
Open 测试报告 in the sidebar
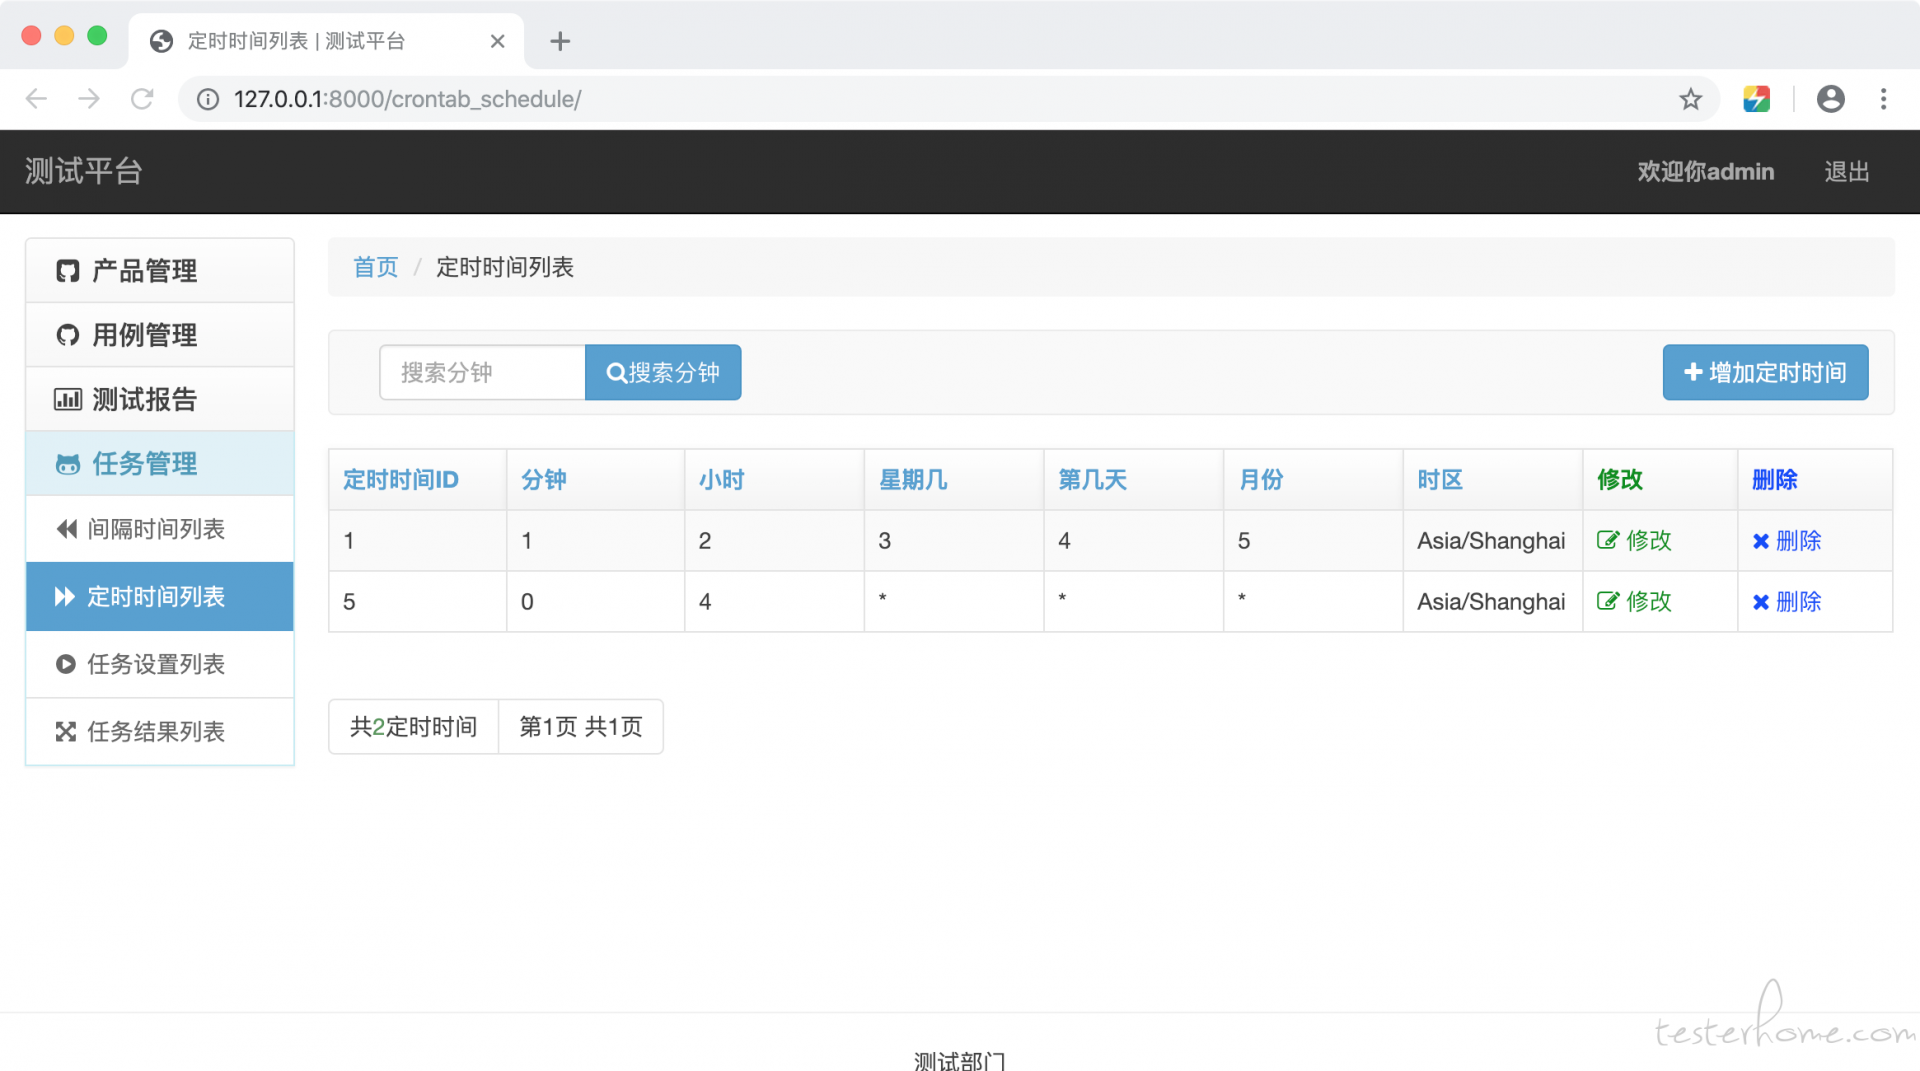tap(160, 399)
